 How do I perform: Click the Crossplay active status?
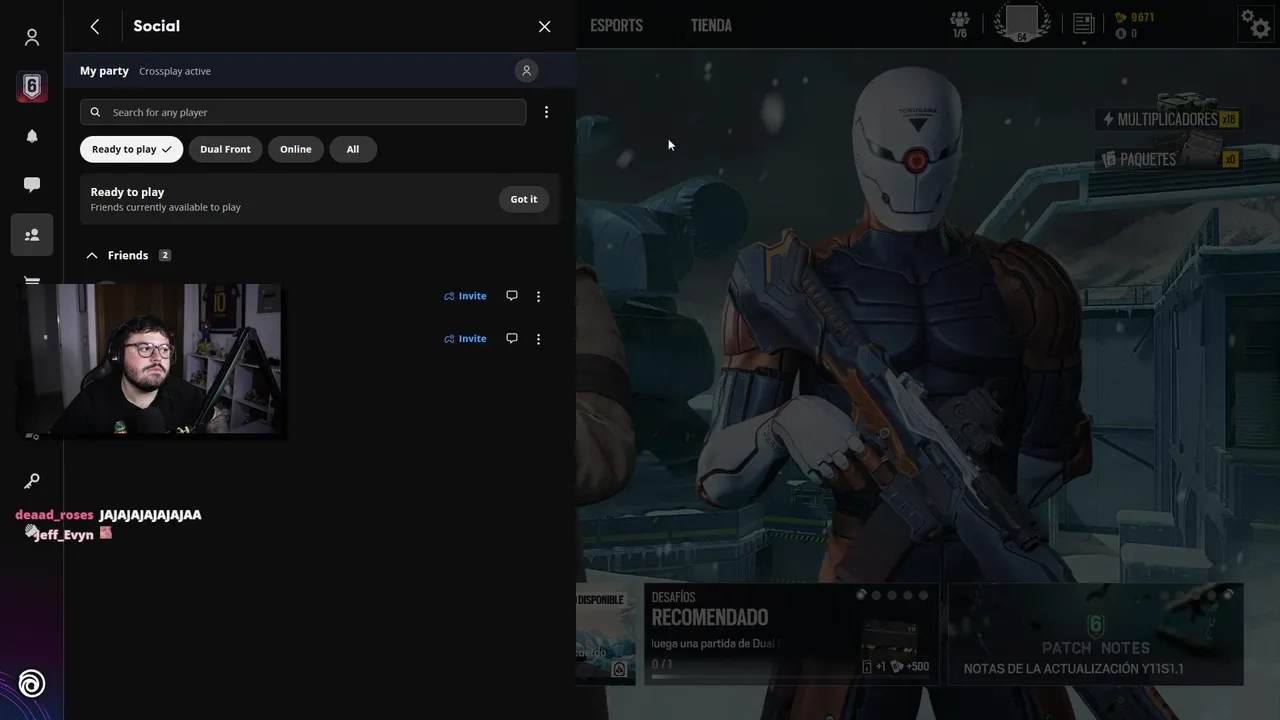coord(175,71)
